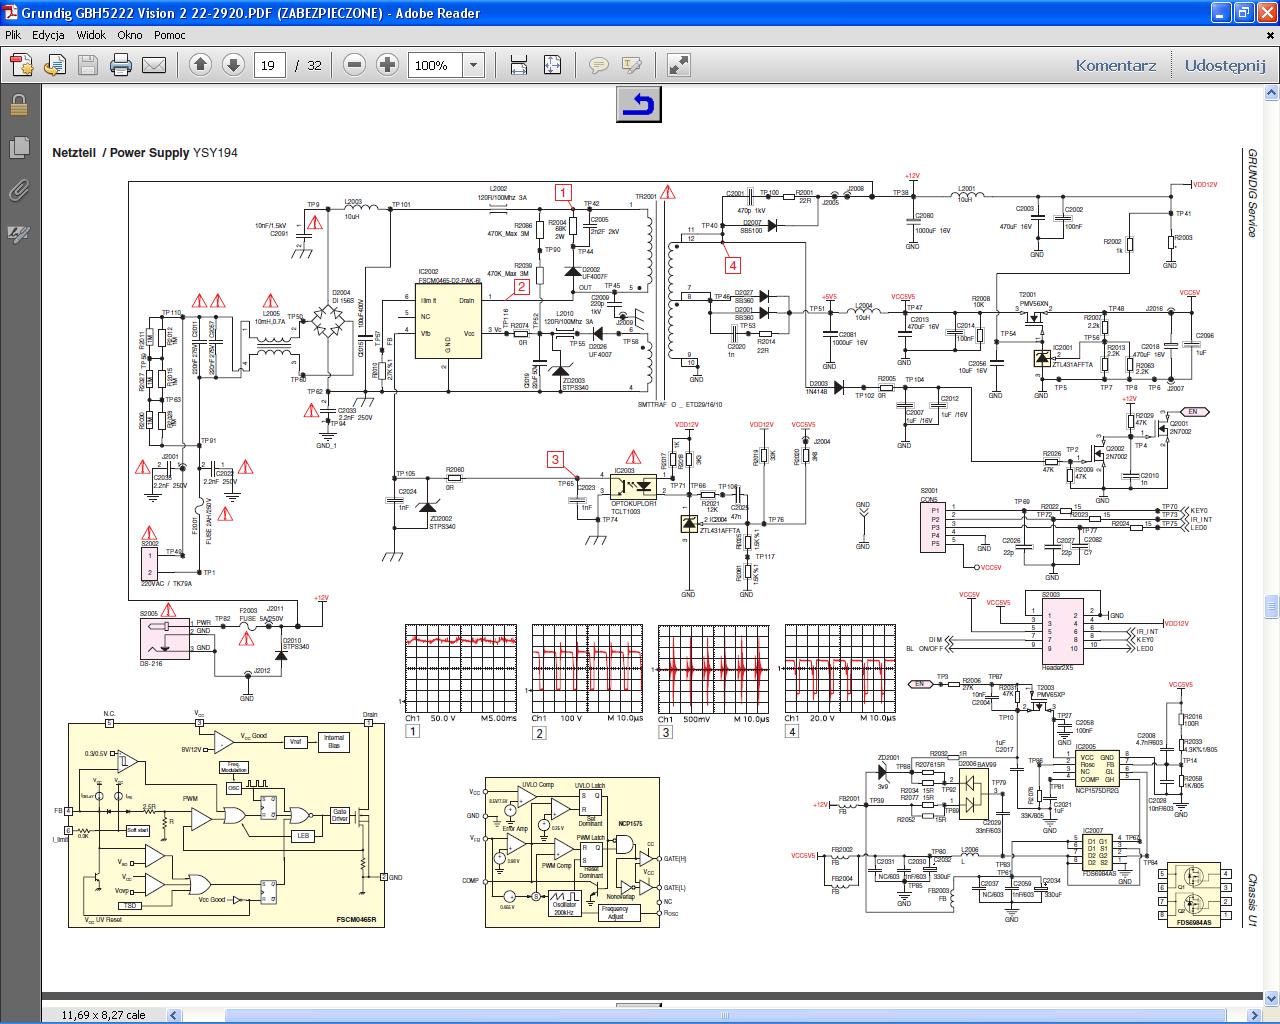The height and width of the screenshot is (1024, 1280).
Task: Click the blue back arrow button
Action: 640,104
